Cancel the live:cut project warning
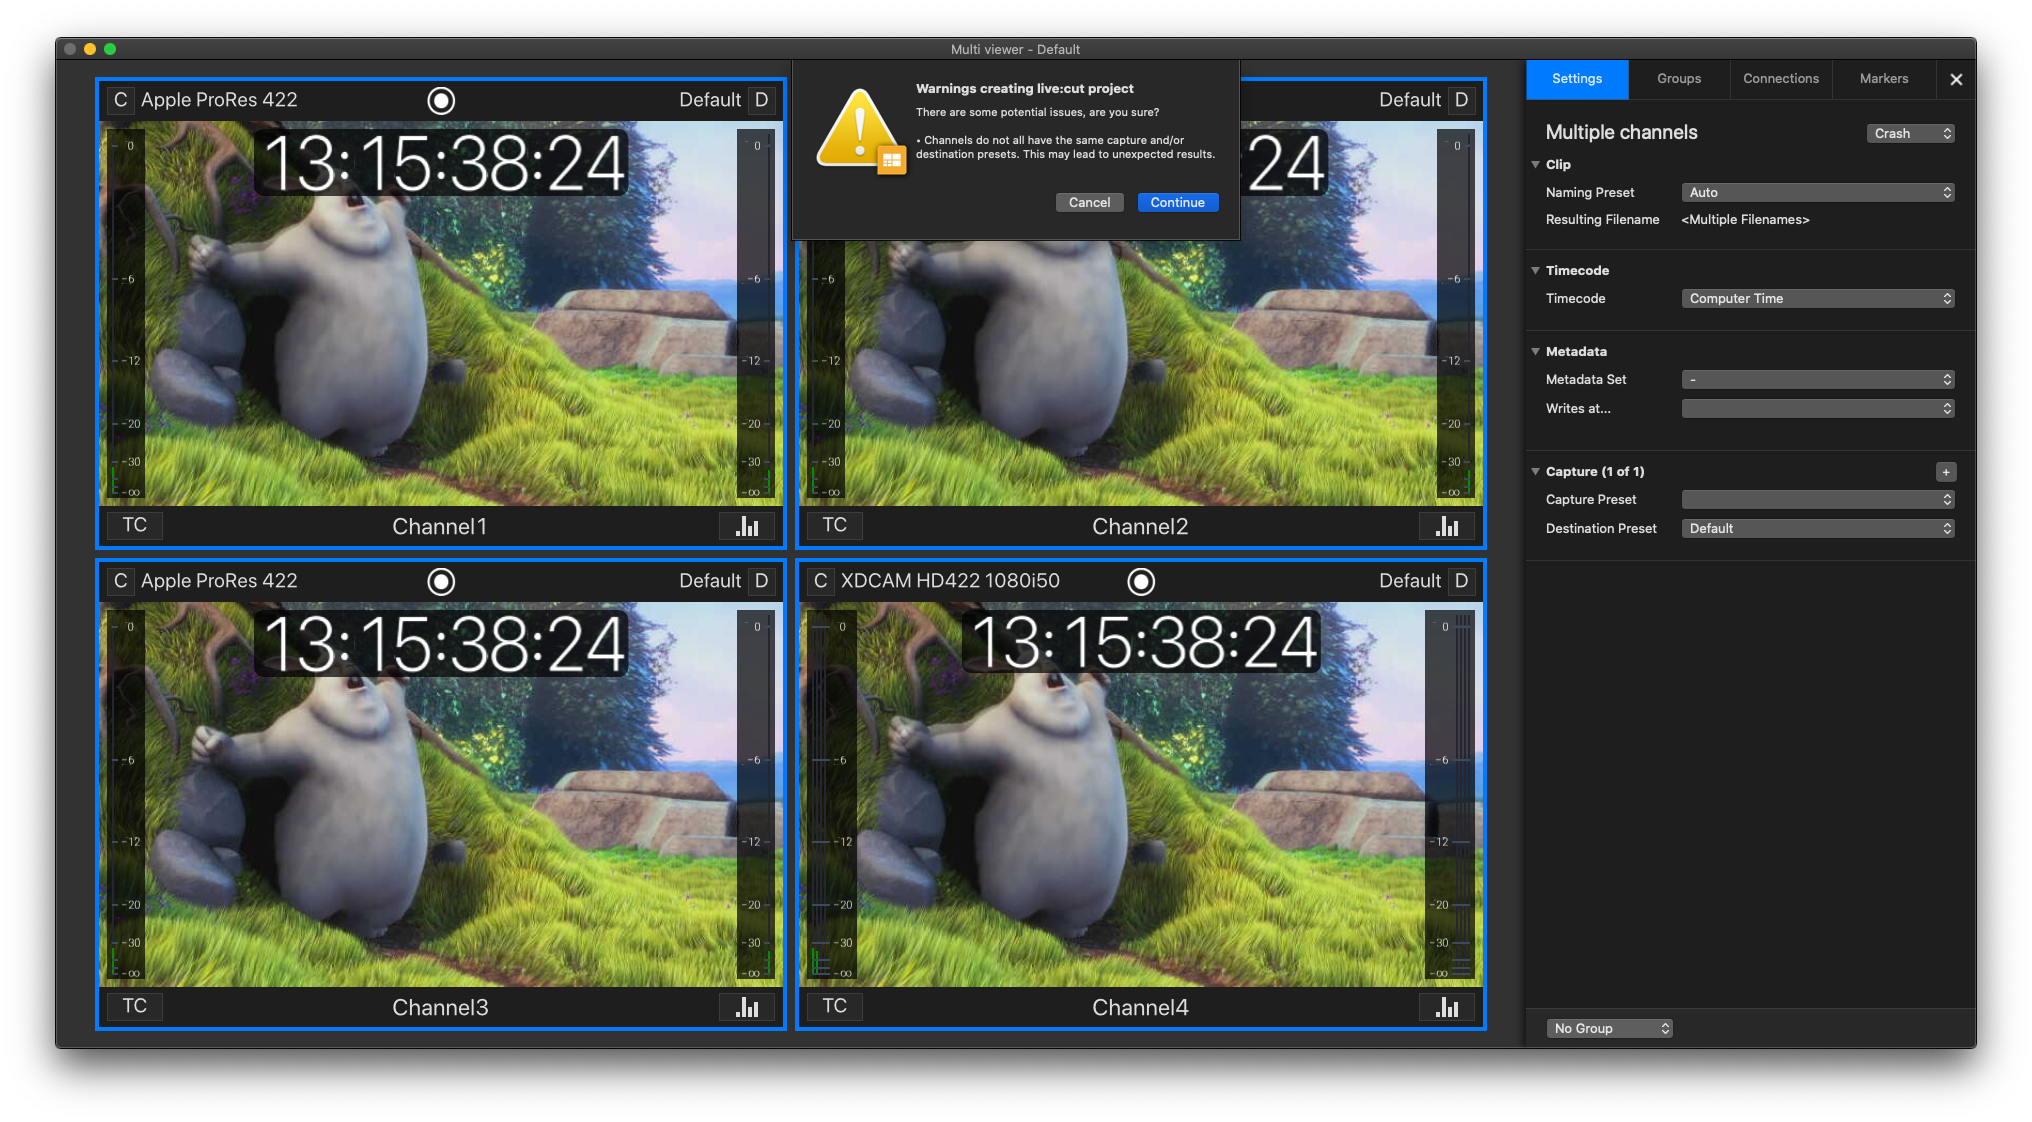The image size is (2032, 1122). (1089, 202)
